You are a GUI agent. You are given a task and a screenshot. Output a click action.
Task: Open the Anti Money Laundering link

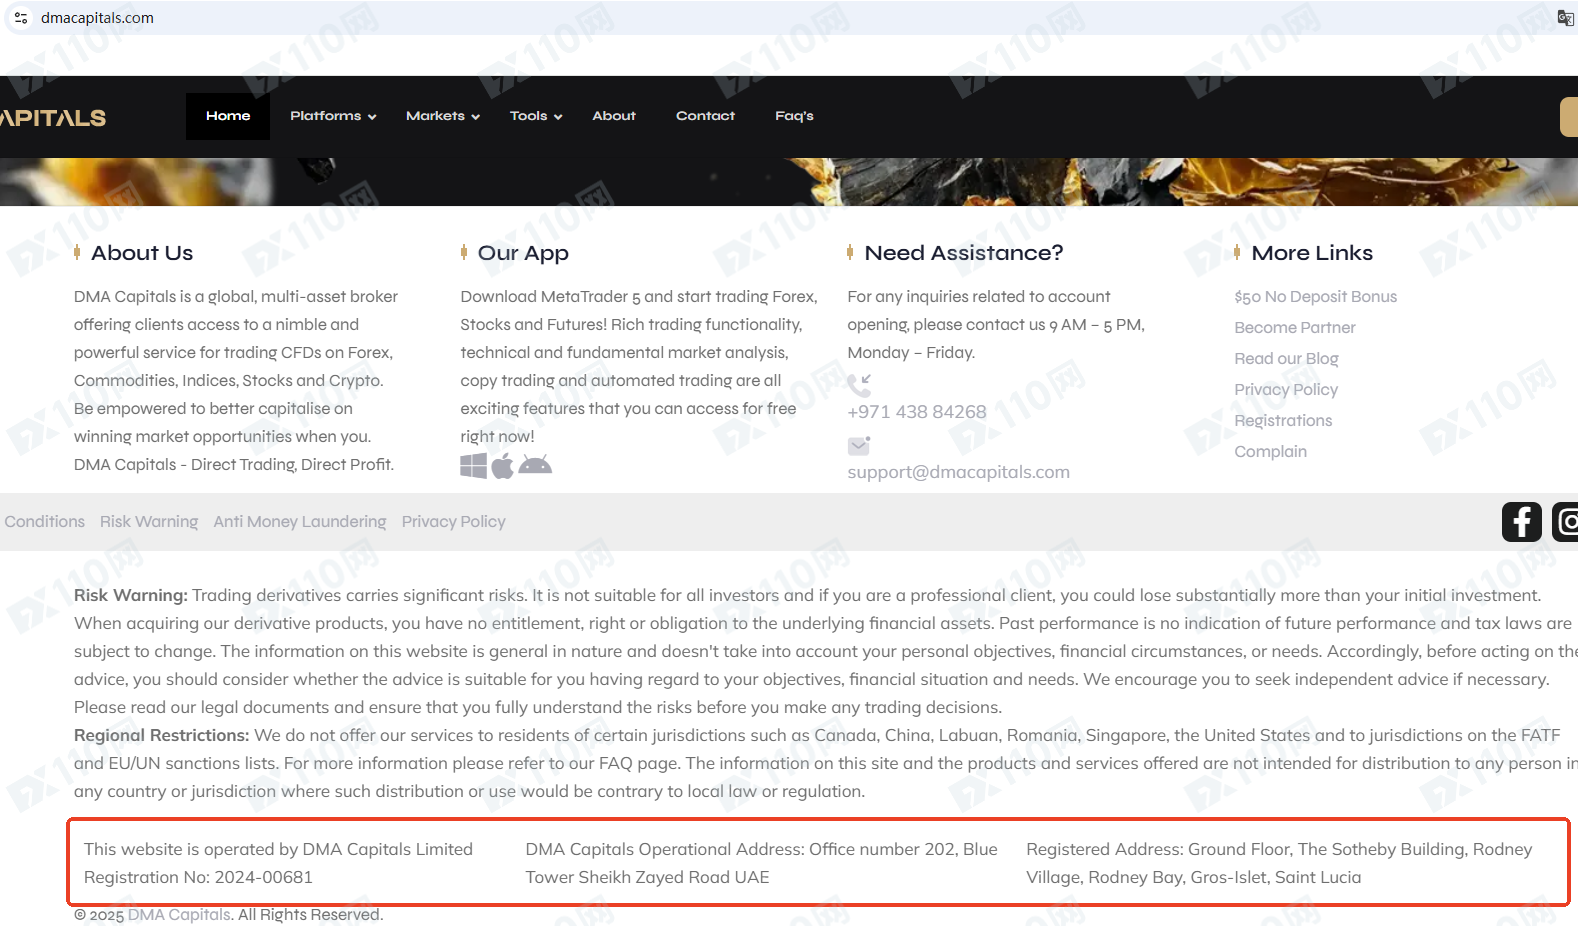pyautogui.click(x=299, y=522)
